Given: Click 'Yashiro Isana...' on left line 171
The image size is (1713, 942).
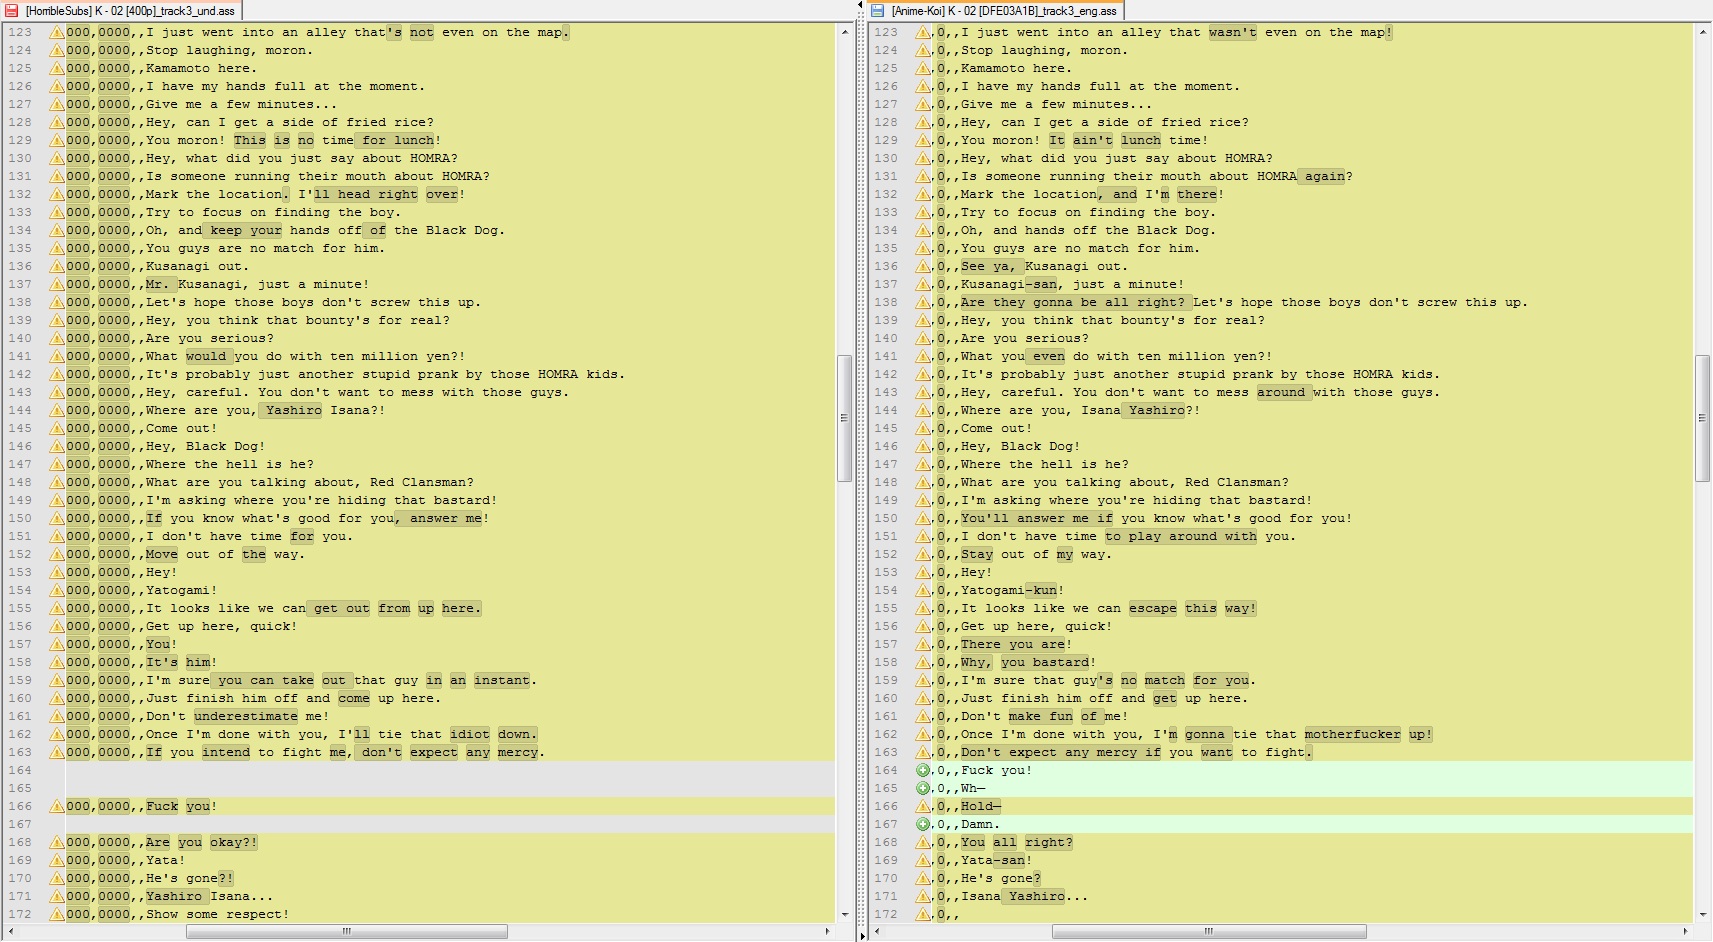Looking at the screenshot, I should pos(209,896).
